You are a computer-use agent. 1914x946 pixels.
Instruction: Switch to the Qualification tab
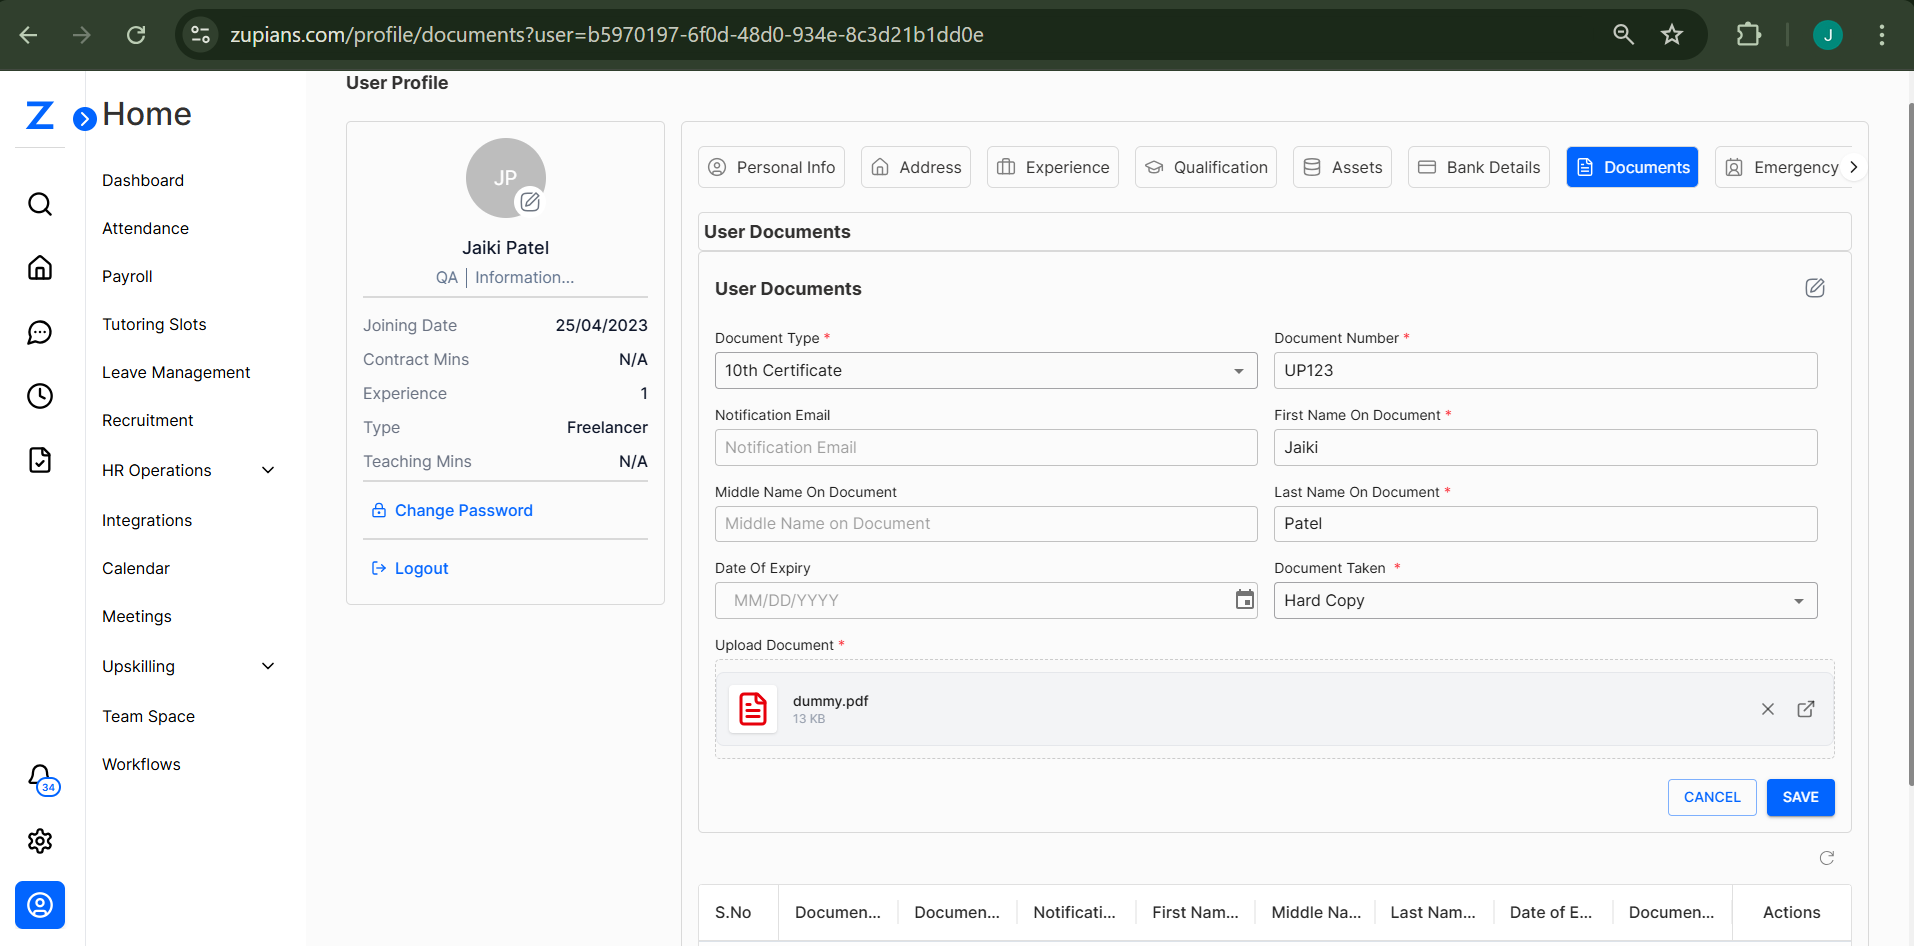[x=1205, y=167]
